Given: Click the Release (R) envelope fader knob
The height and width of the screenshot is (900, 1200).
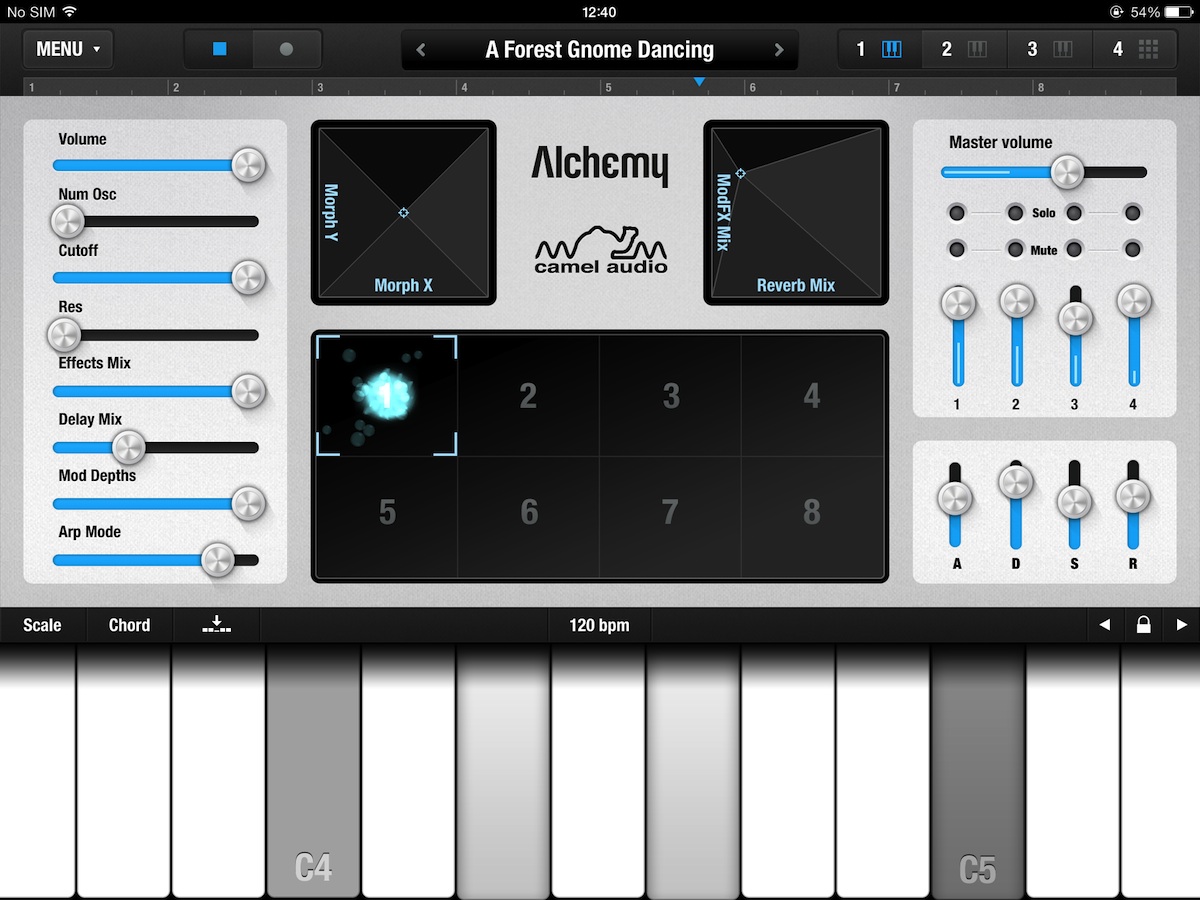Looking at the screenshot, I should [x=1133, y=495].
